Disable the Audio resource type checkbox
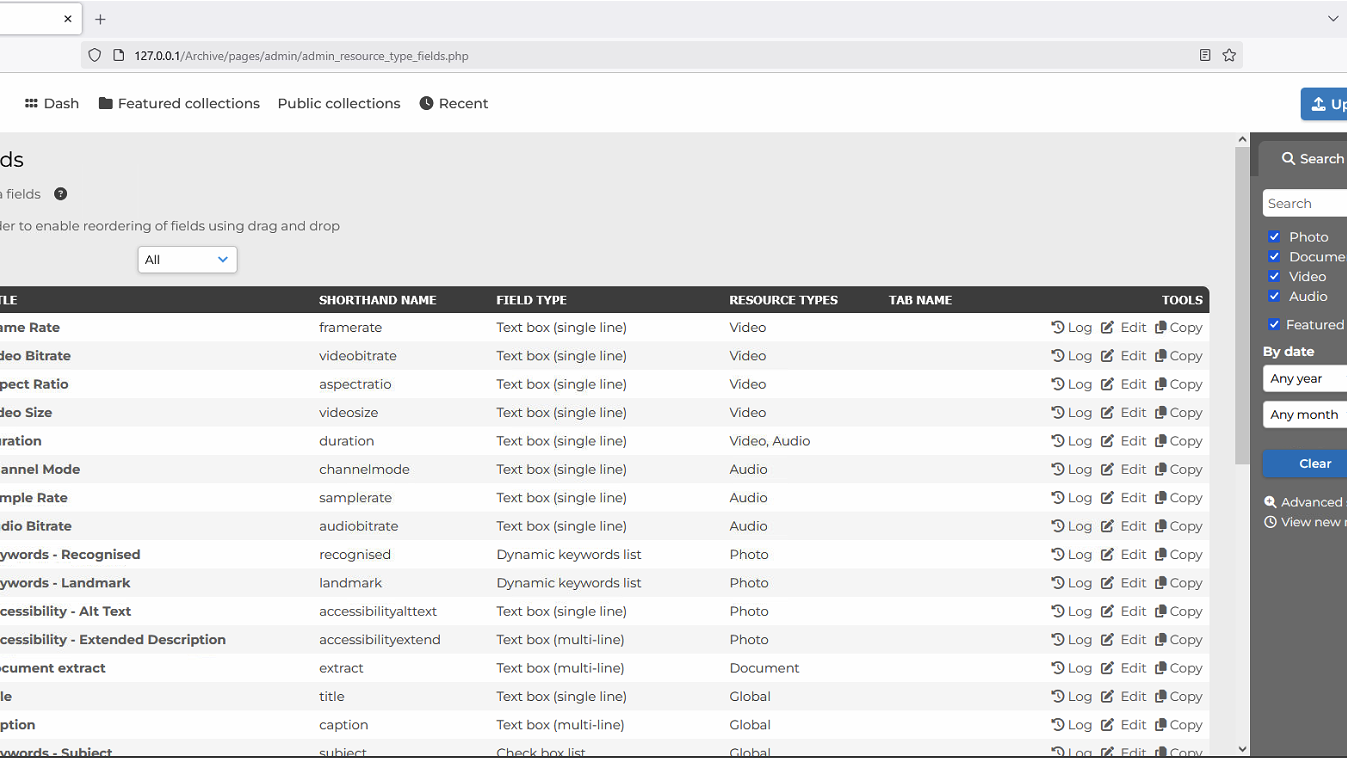This screenshot has height=758, width=1347. point(1274,296)
